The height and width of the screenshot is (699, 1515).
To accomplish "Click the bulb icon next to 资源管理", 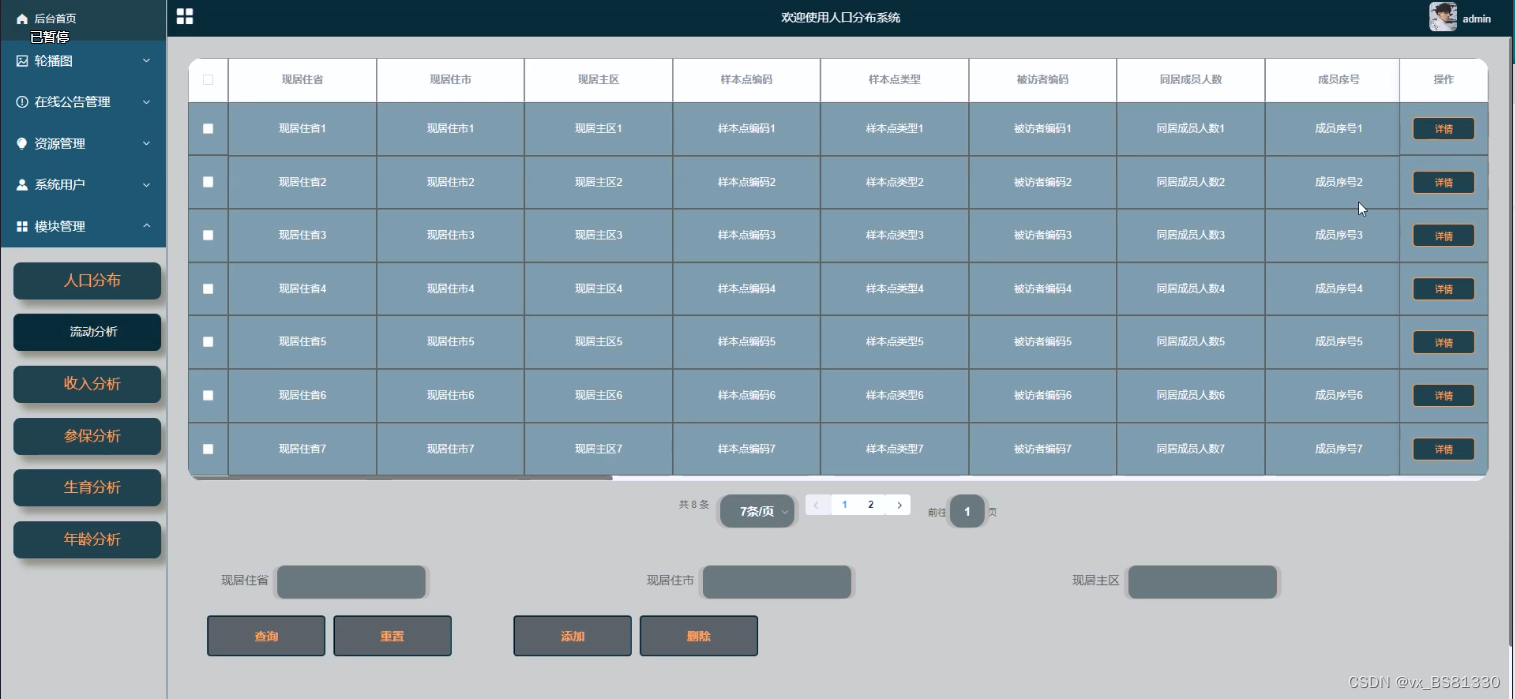I will pyautogui.click(x=22, y=144).
